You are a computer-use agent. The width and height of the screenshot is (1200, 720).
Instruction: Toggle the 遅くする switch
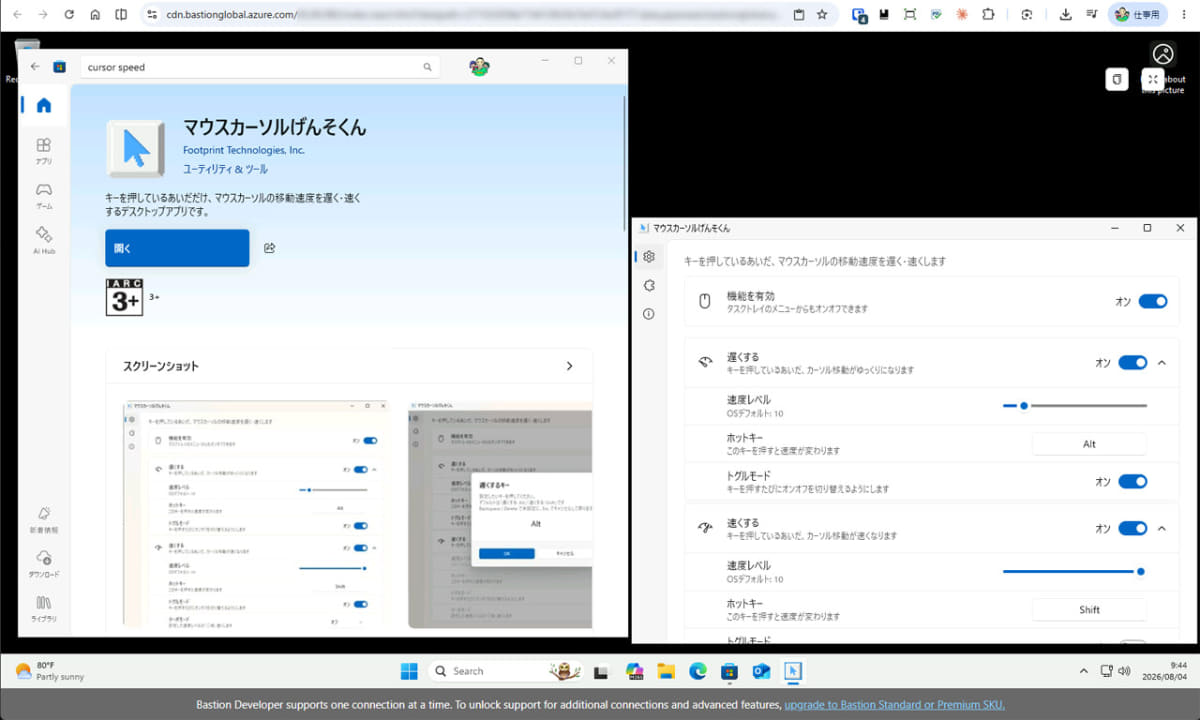pyautogui.click(x=1133, y=362)
